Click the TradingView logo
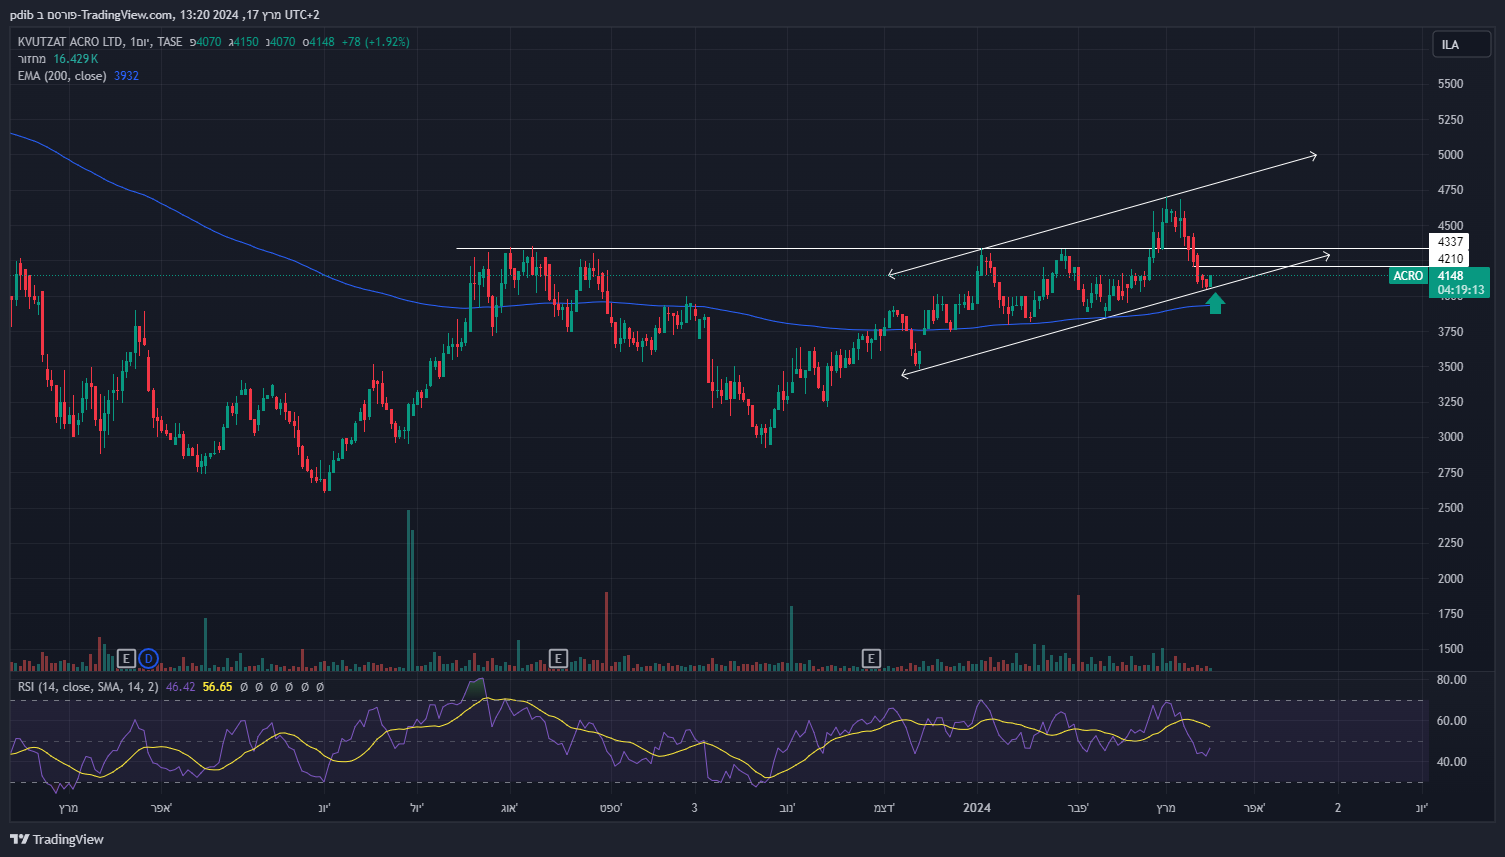The height and width of the screenshot is (857, 1505). [x=57, y=839]
